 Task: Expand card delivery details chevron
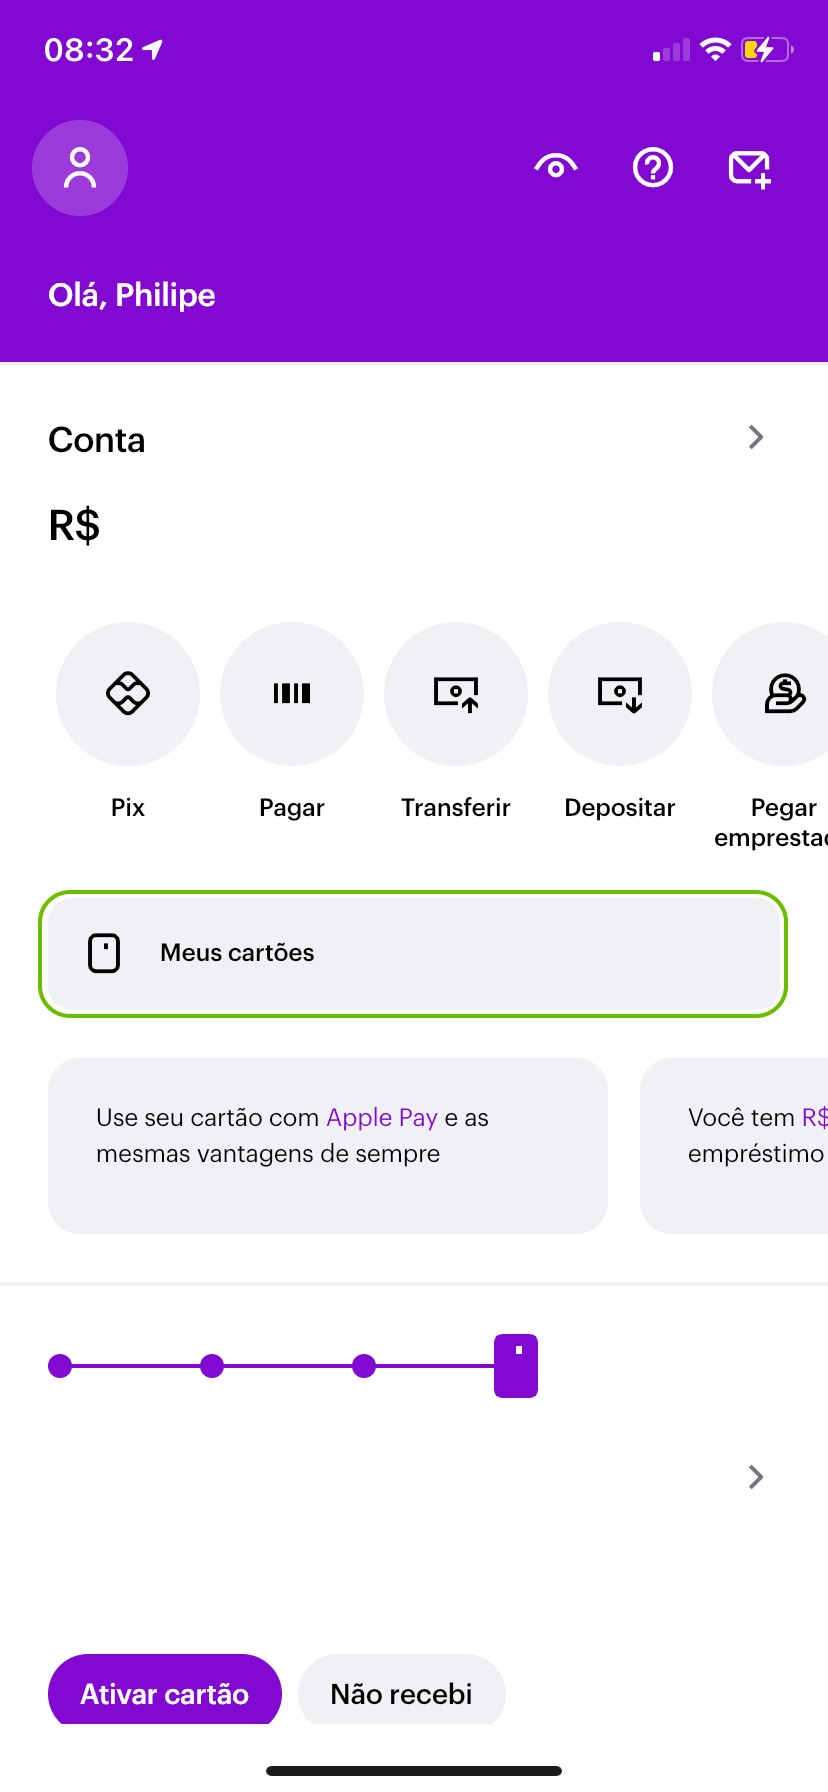pyautogui.click(x=756, y=1477)
